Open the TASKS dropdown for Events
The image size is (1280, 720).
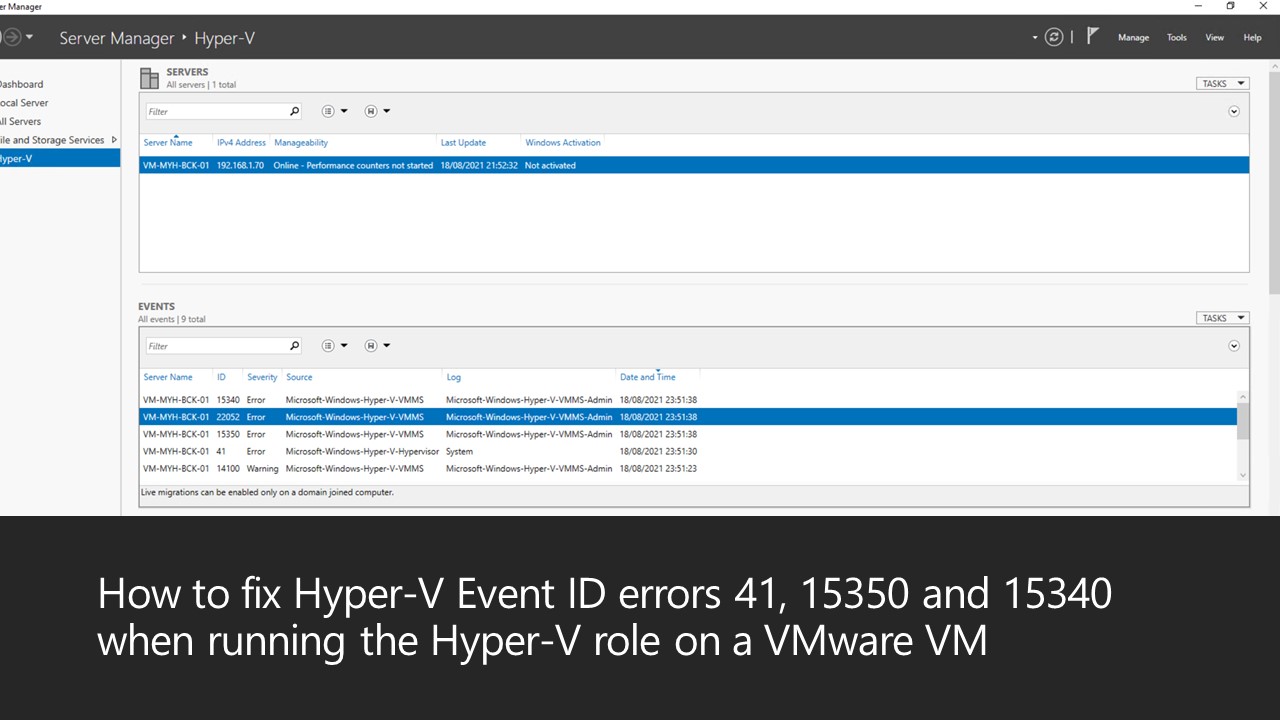(1222, 317)
